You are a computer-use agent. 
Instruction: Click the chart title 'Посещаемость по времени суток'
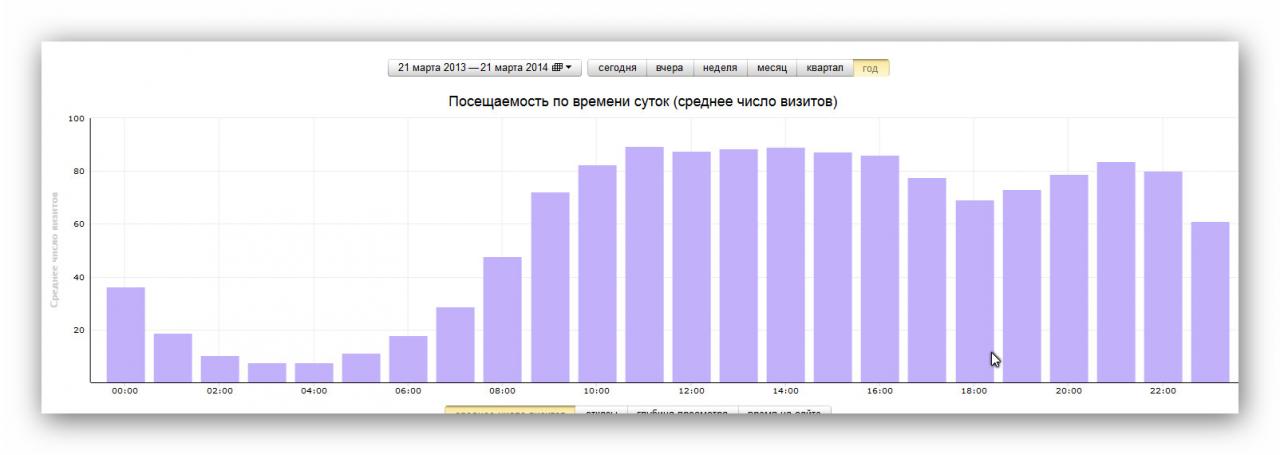643,102
